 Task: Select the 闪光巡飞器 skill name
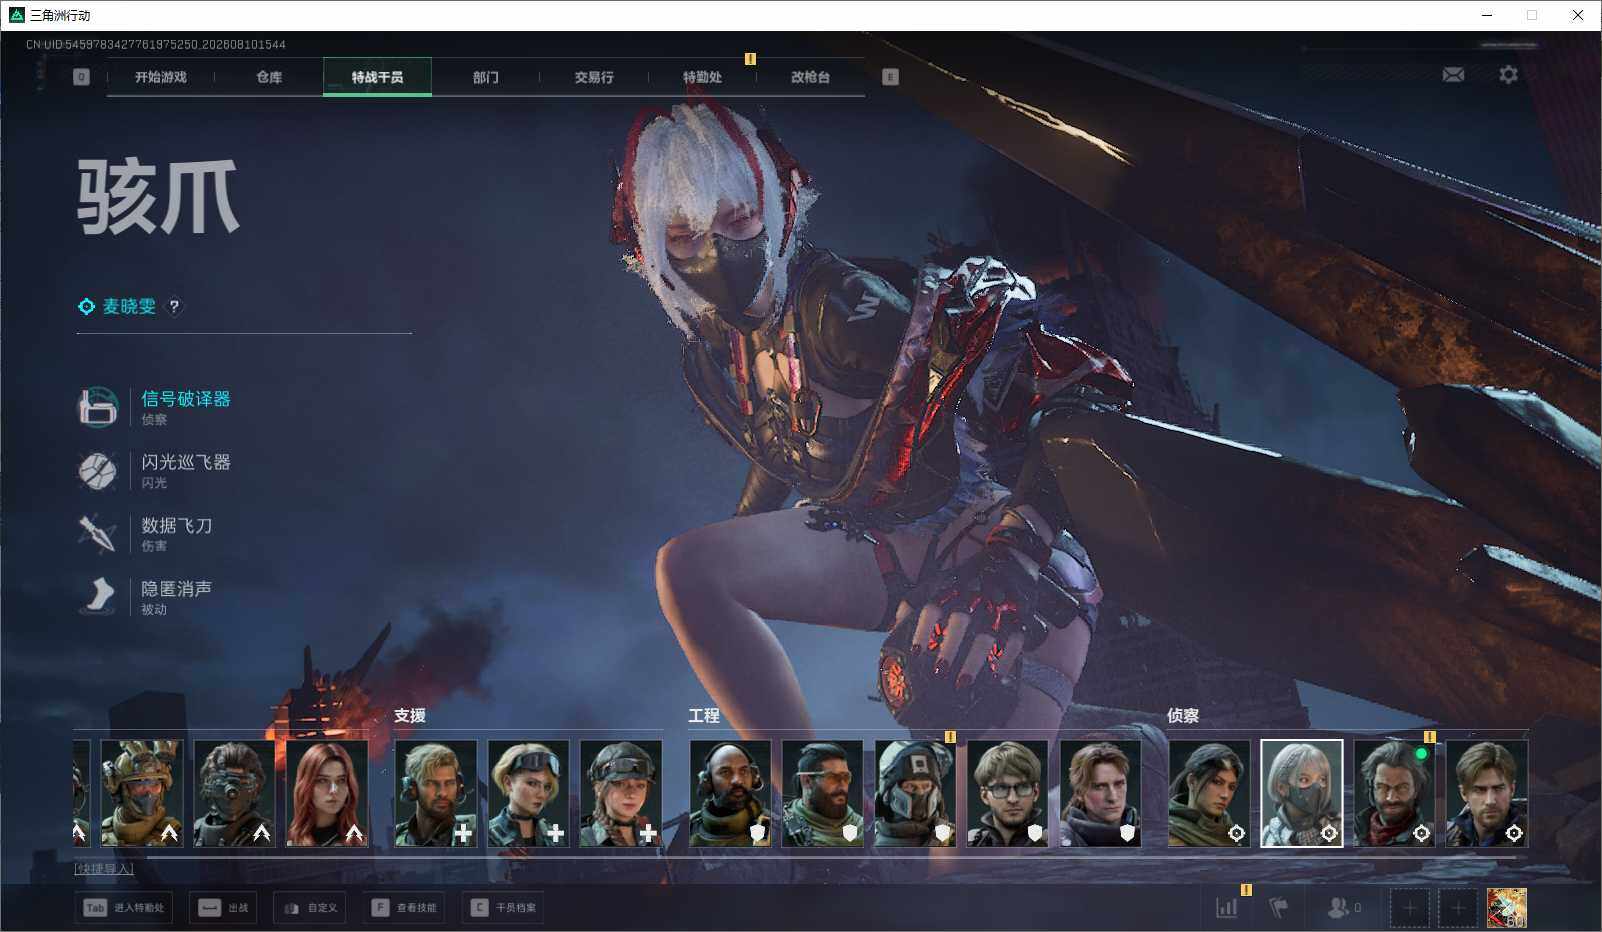point(186,462)
